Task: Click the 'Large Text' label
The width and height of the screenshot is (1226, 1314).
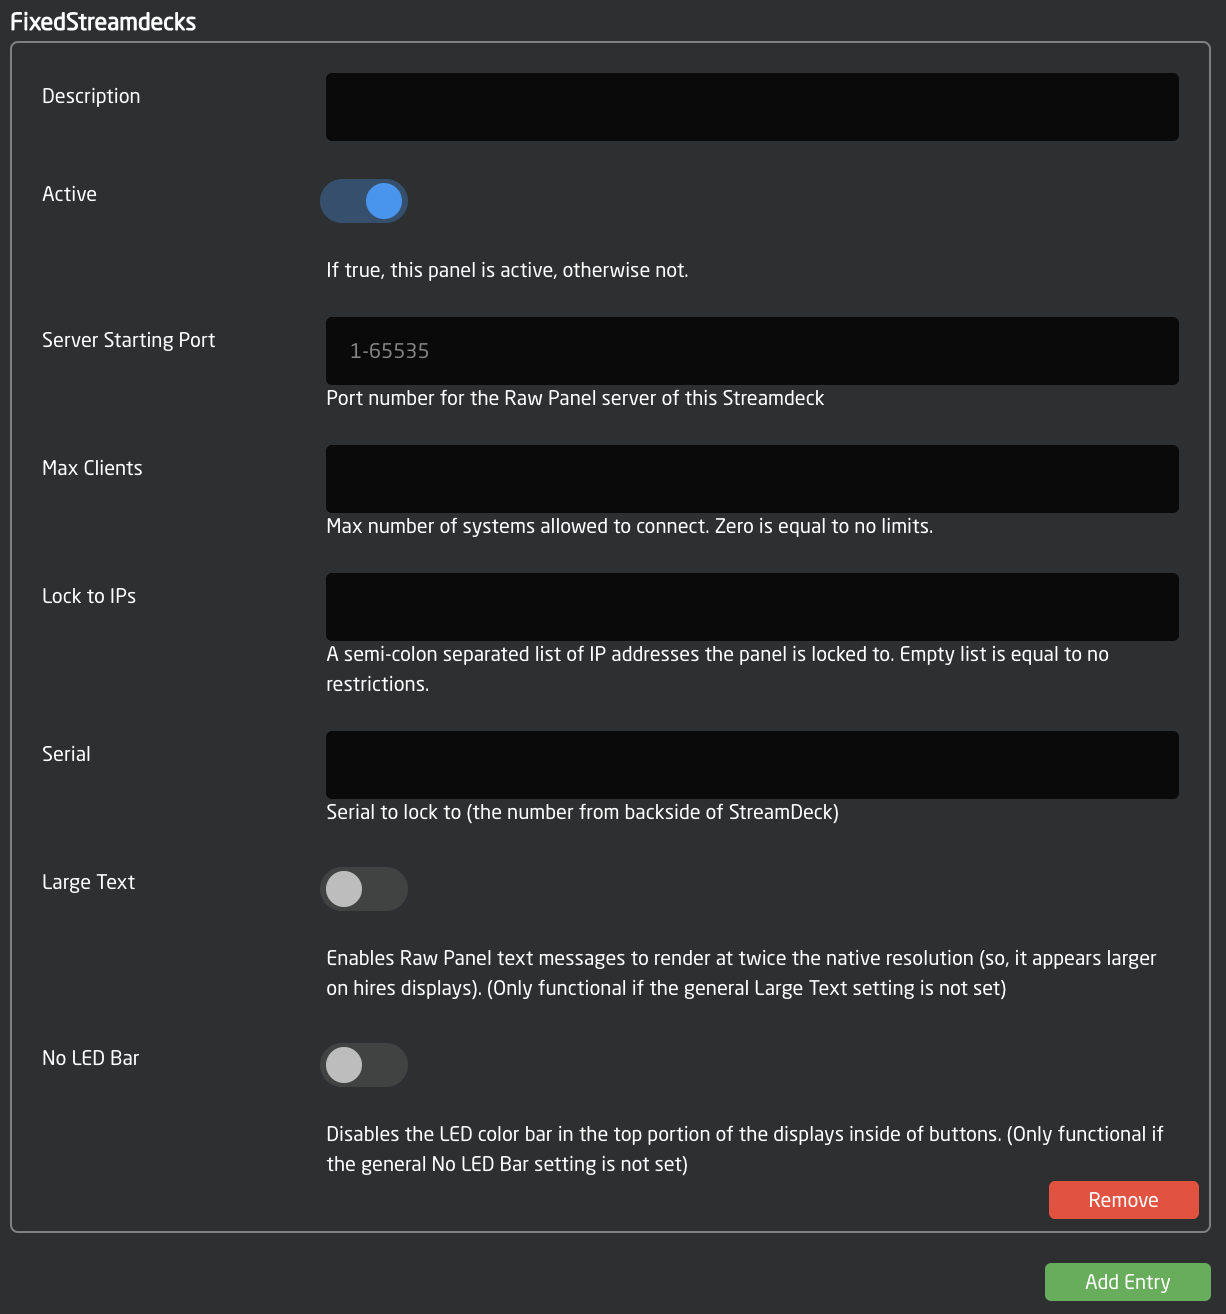Action: click(x=88, y=882)
